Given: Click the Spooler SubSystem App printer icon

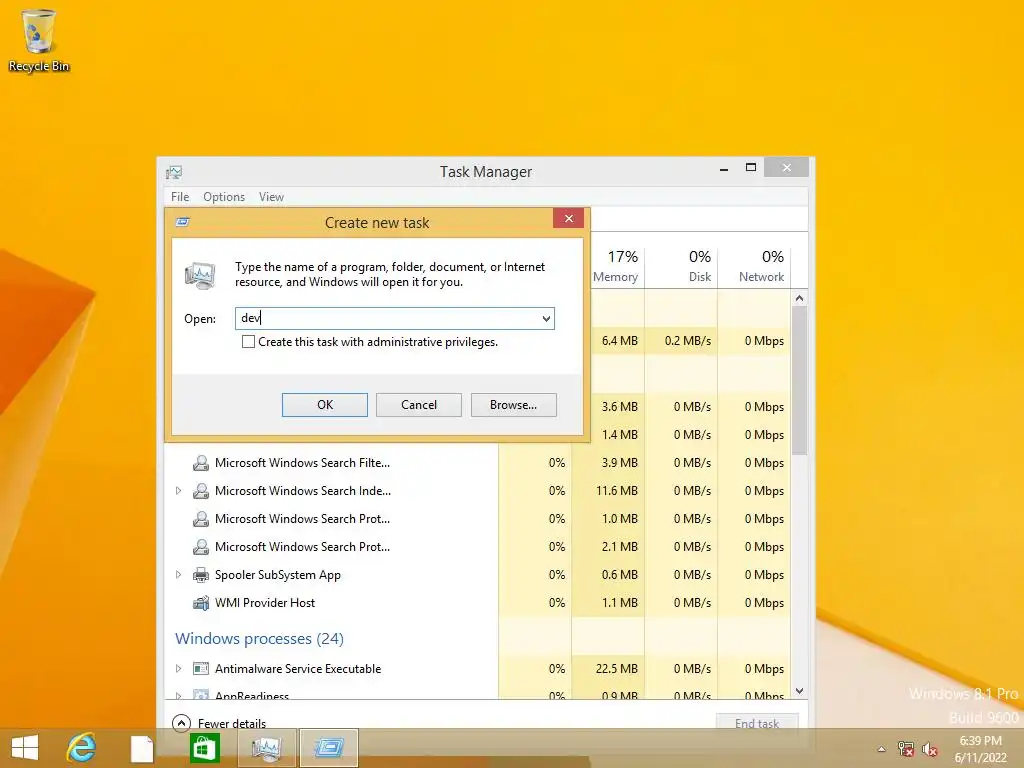Looking at the screenshot, I should [200, 575].
